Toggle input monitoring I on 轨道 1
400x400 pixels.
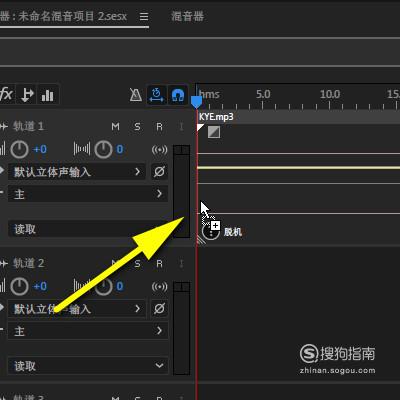tap(181, 127)
